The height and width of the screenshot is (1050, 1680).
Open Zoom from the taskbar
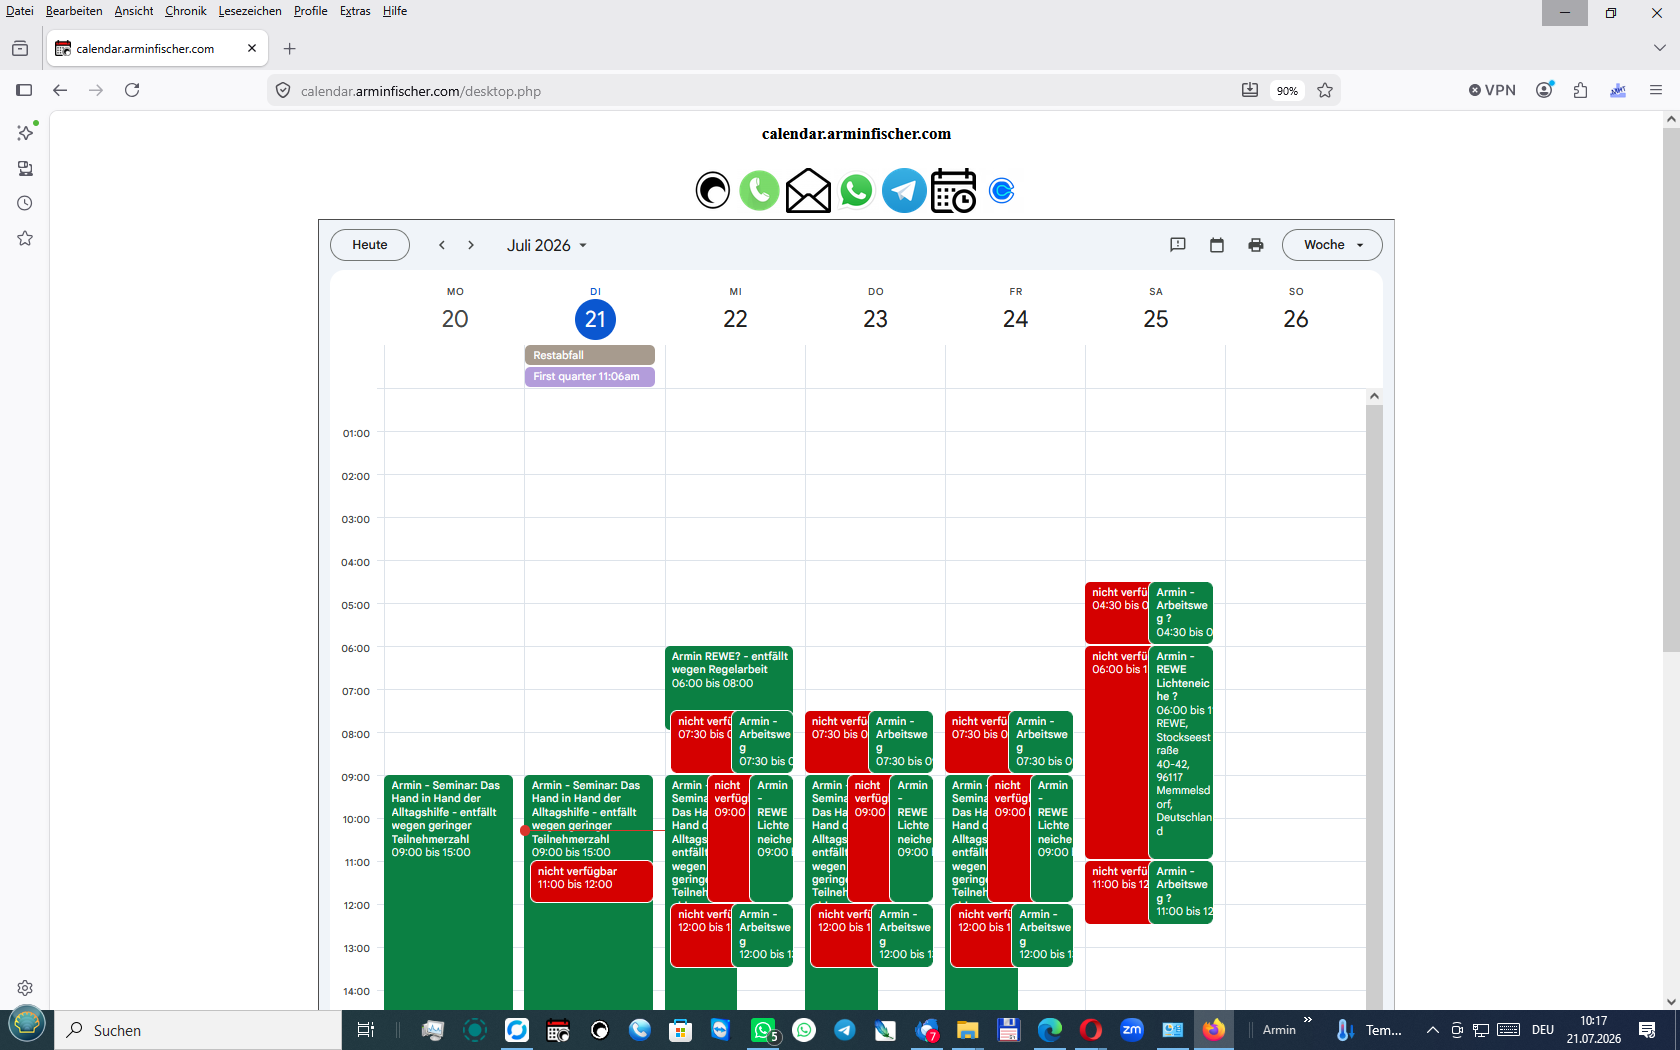(1132, 1030)
